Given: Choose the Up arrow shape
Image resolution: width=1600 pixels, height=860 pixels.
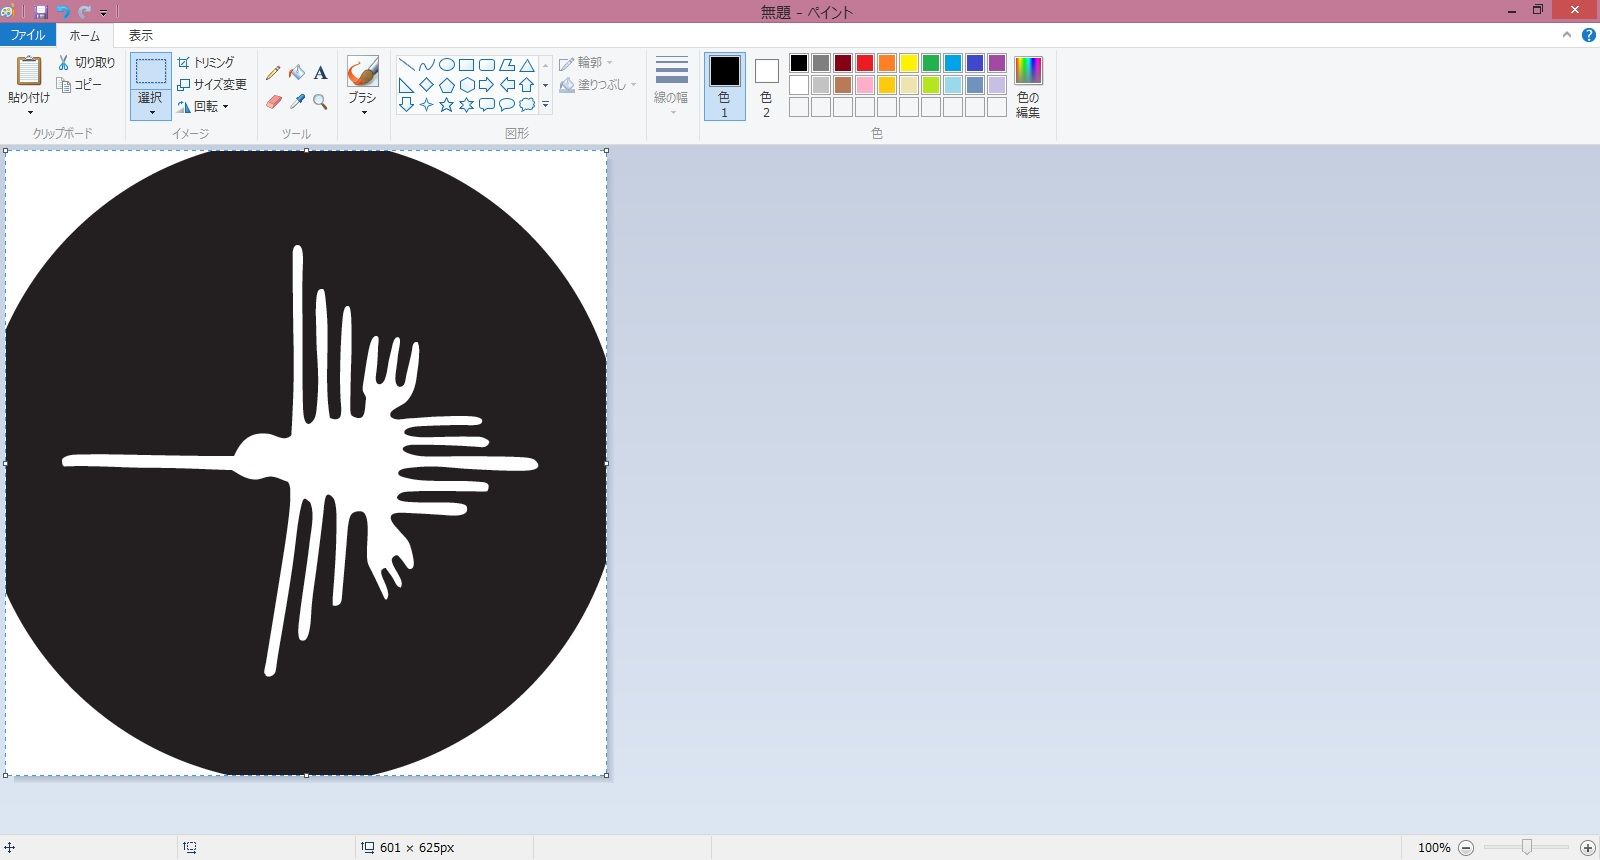Looking at the screenshot, I should (x=527, y=85).
